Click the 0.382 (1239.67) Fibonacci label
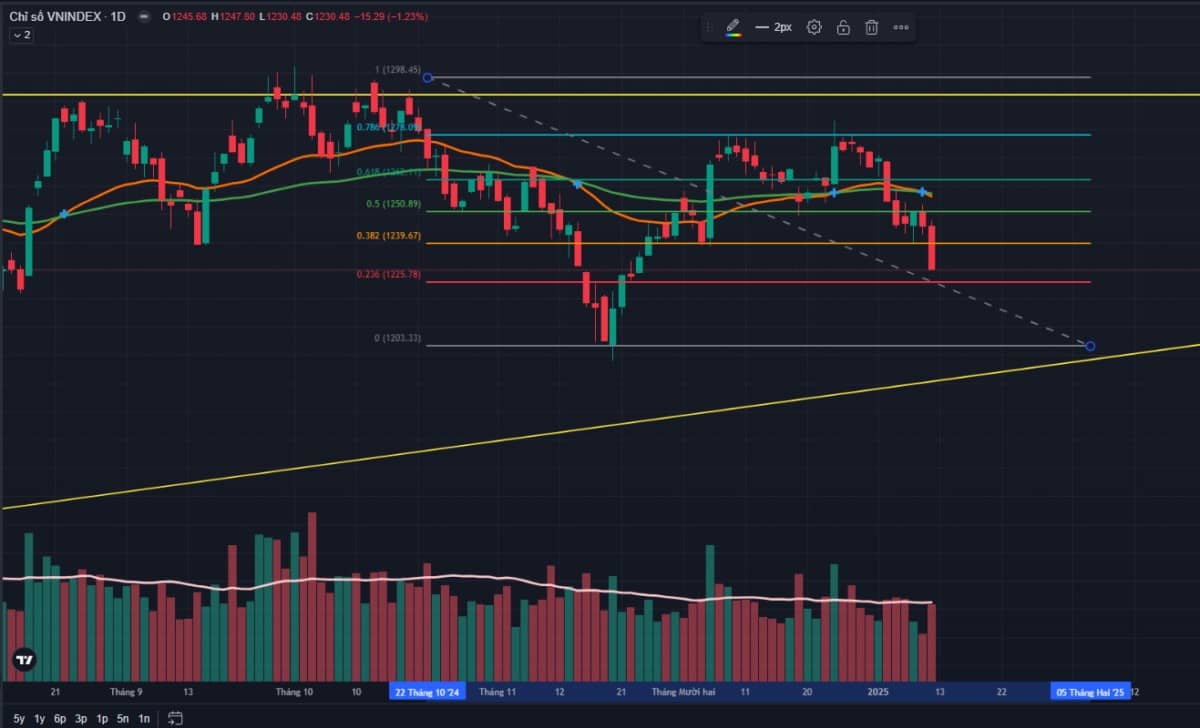The height and width of the screenshot is (728, 1200). 389,236
